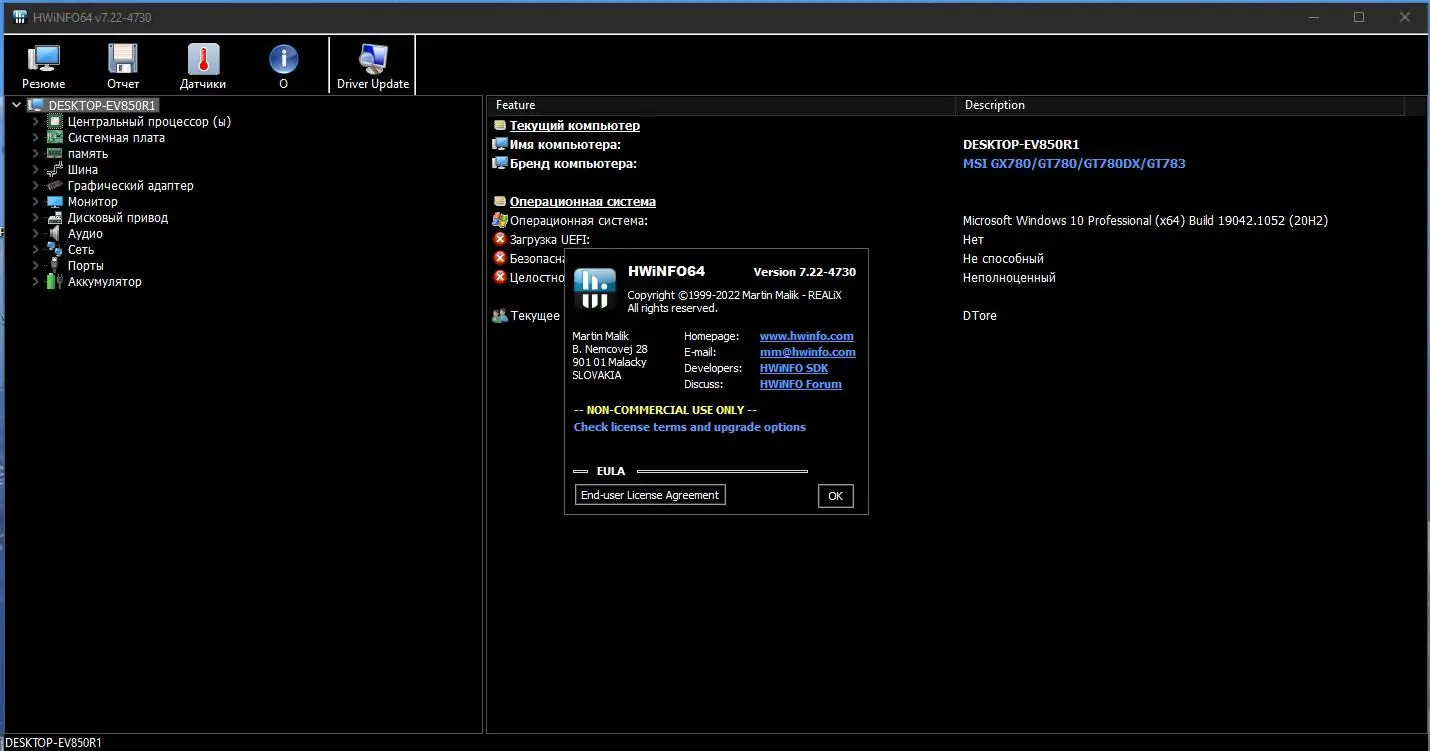Click the red X icon beside Загрузка UEFI
This screenshot has height=751, width=1430.
500,239
